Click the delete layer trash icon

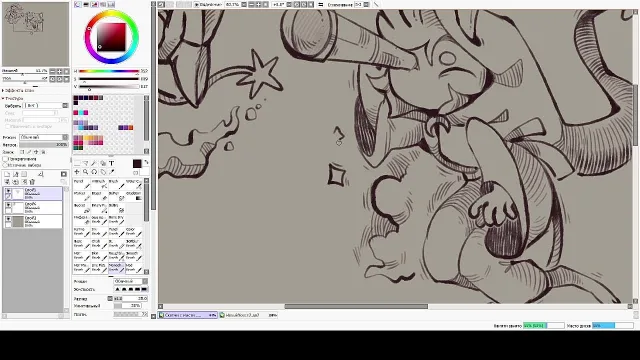click(x=32, y=182)
